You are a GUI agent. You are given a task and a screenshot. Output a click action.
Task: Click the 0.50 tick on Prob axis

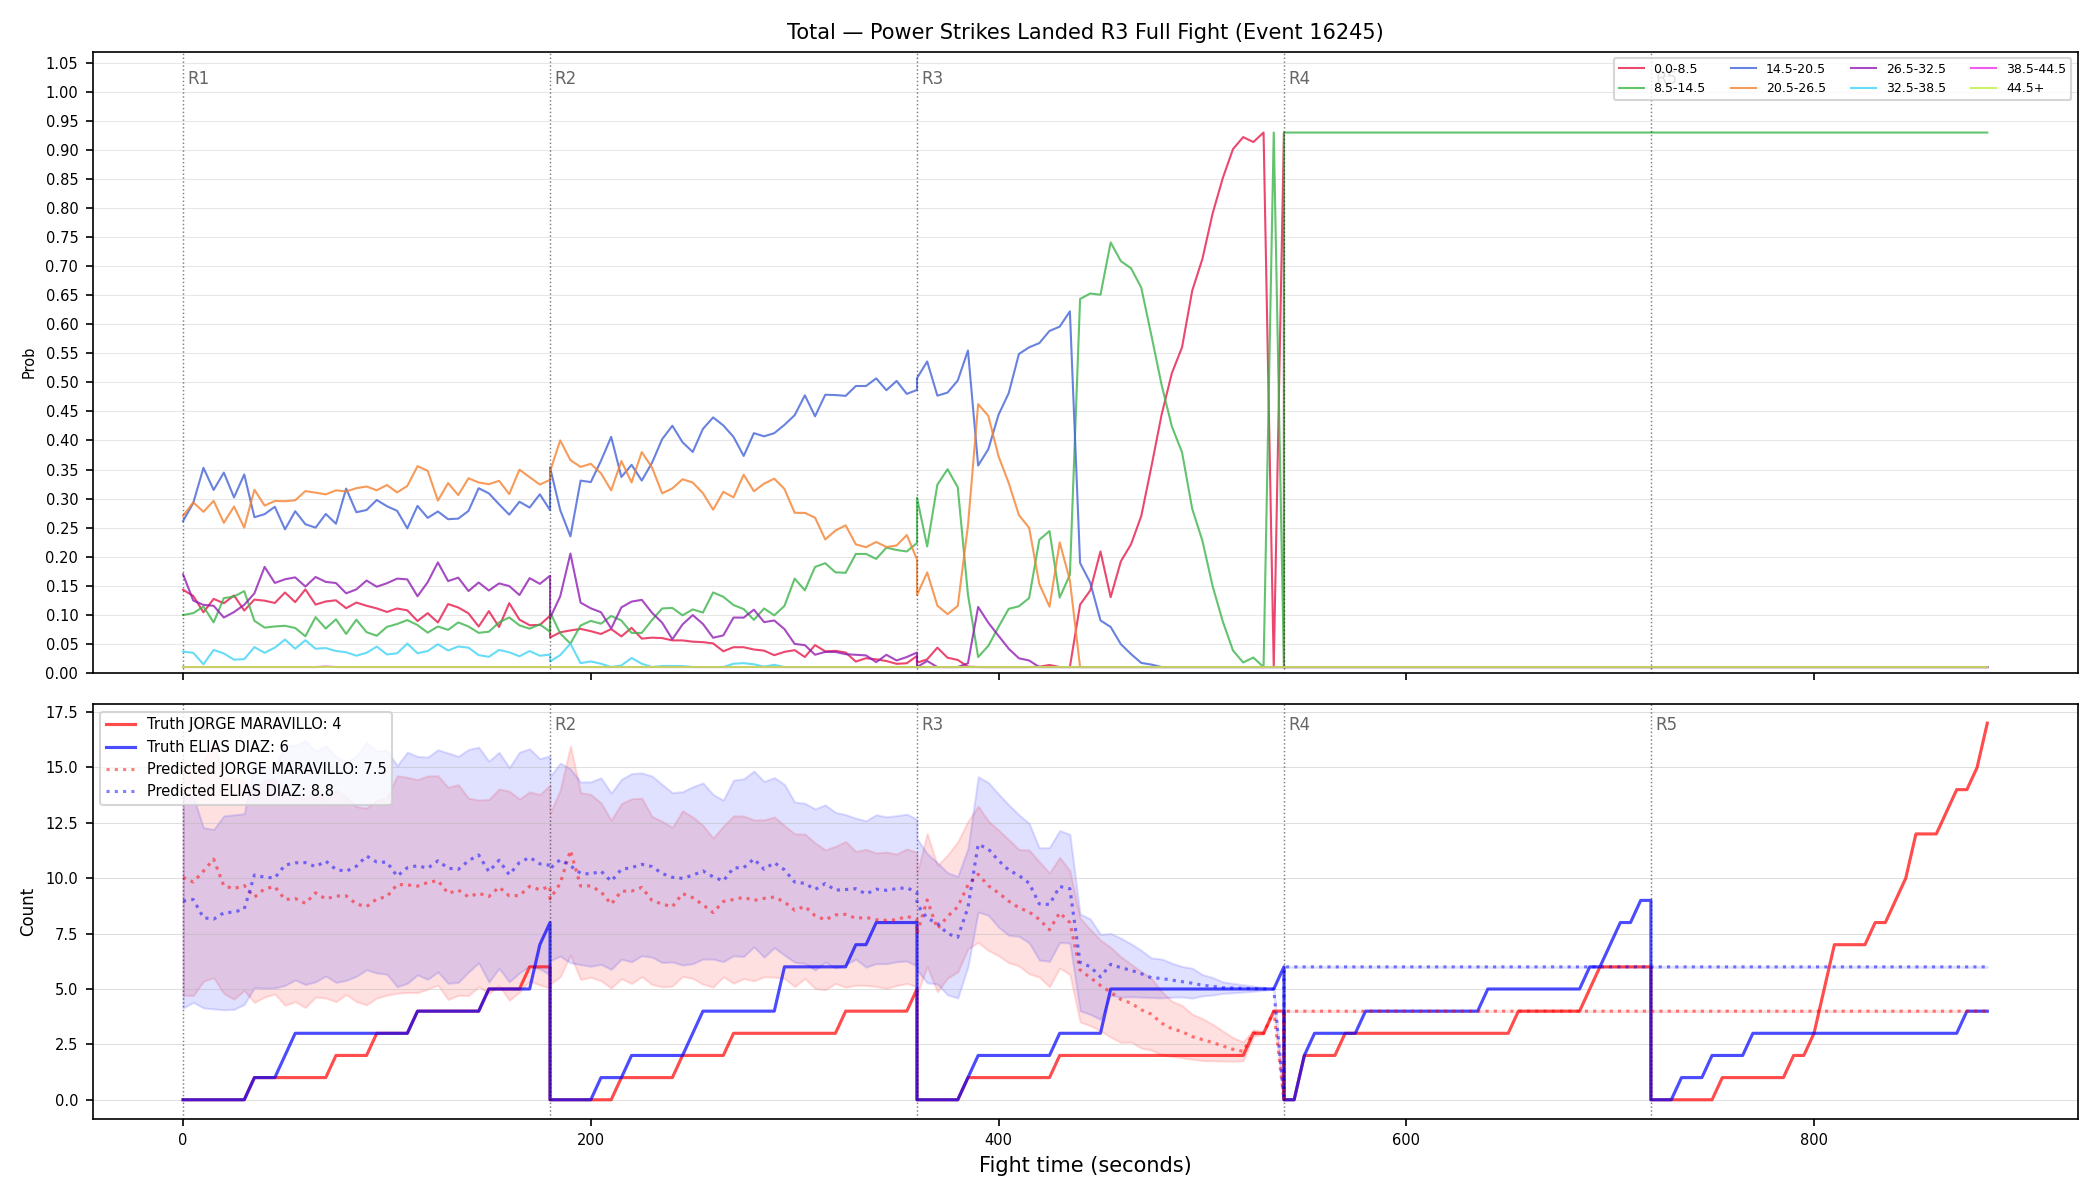(x=62, y=382)
